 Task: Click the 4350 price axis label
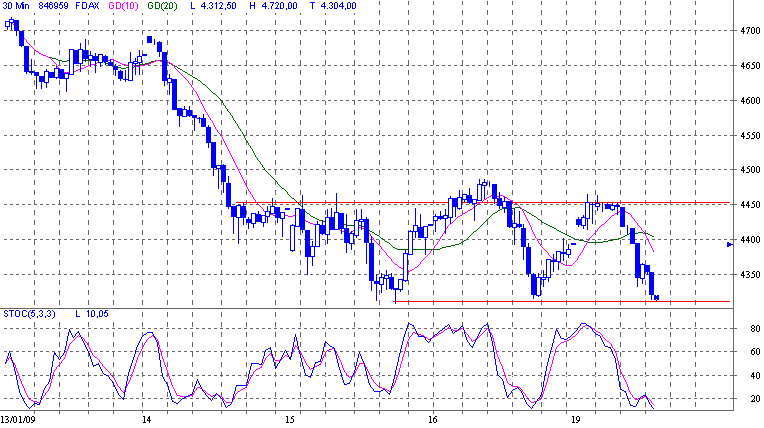(x=750, y=274)
